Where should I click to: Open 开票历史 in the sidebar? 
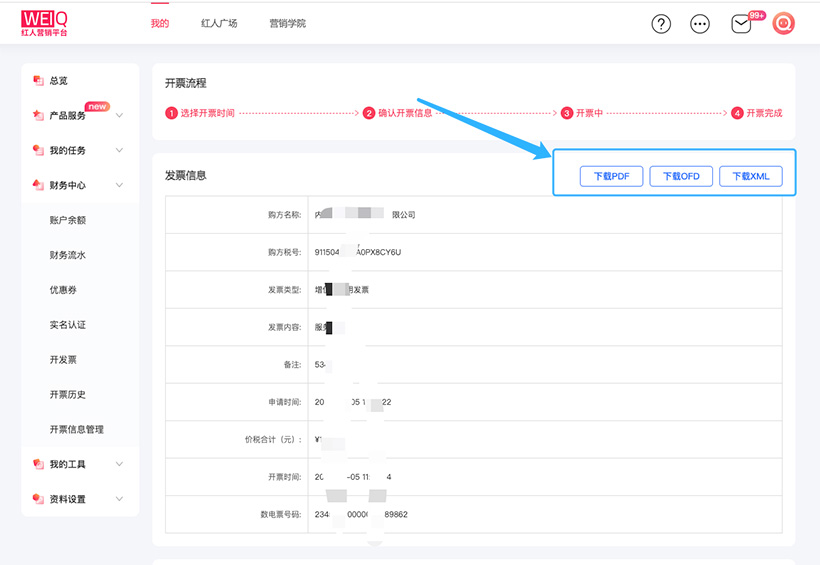coord(67,395)
